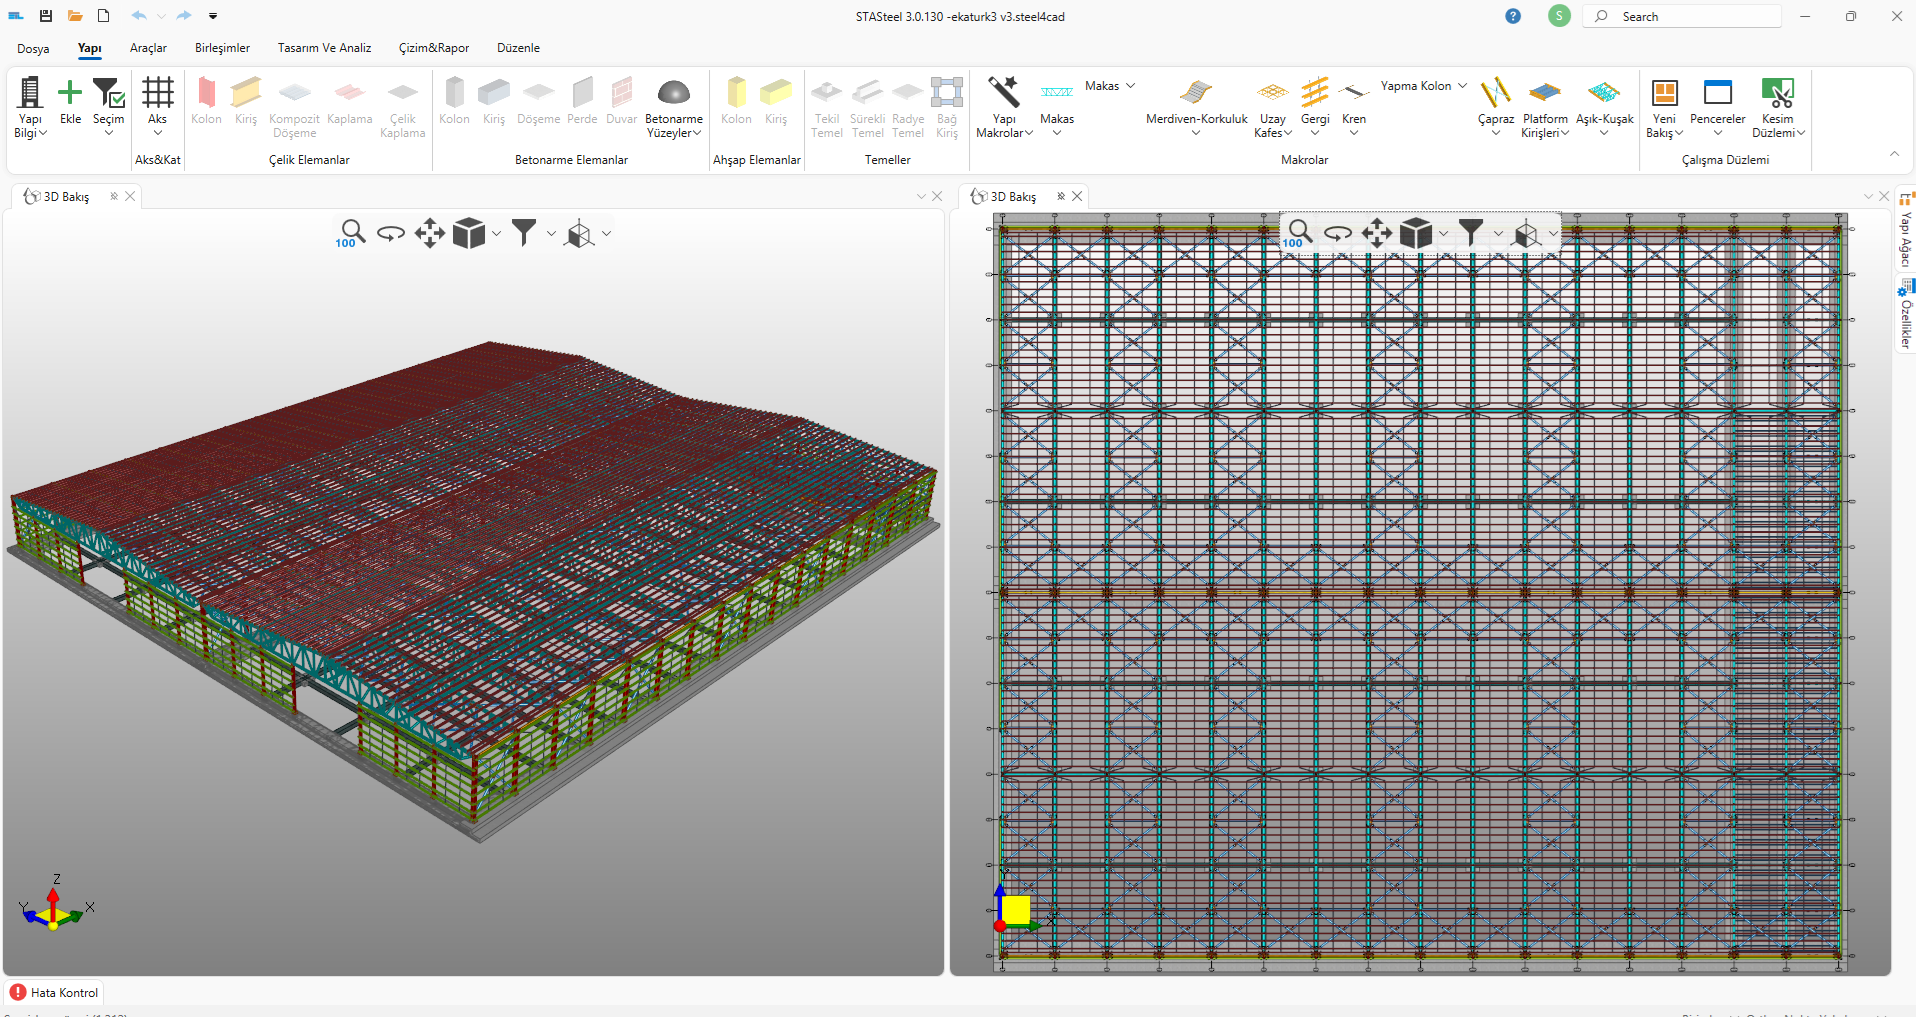Pin the right 3D Bakış tab
1916x1017 pixels.
pos(1061,196)
